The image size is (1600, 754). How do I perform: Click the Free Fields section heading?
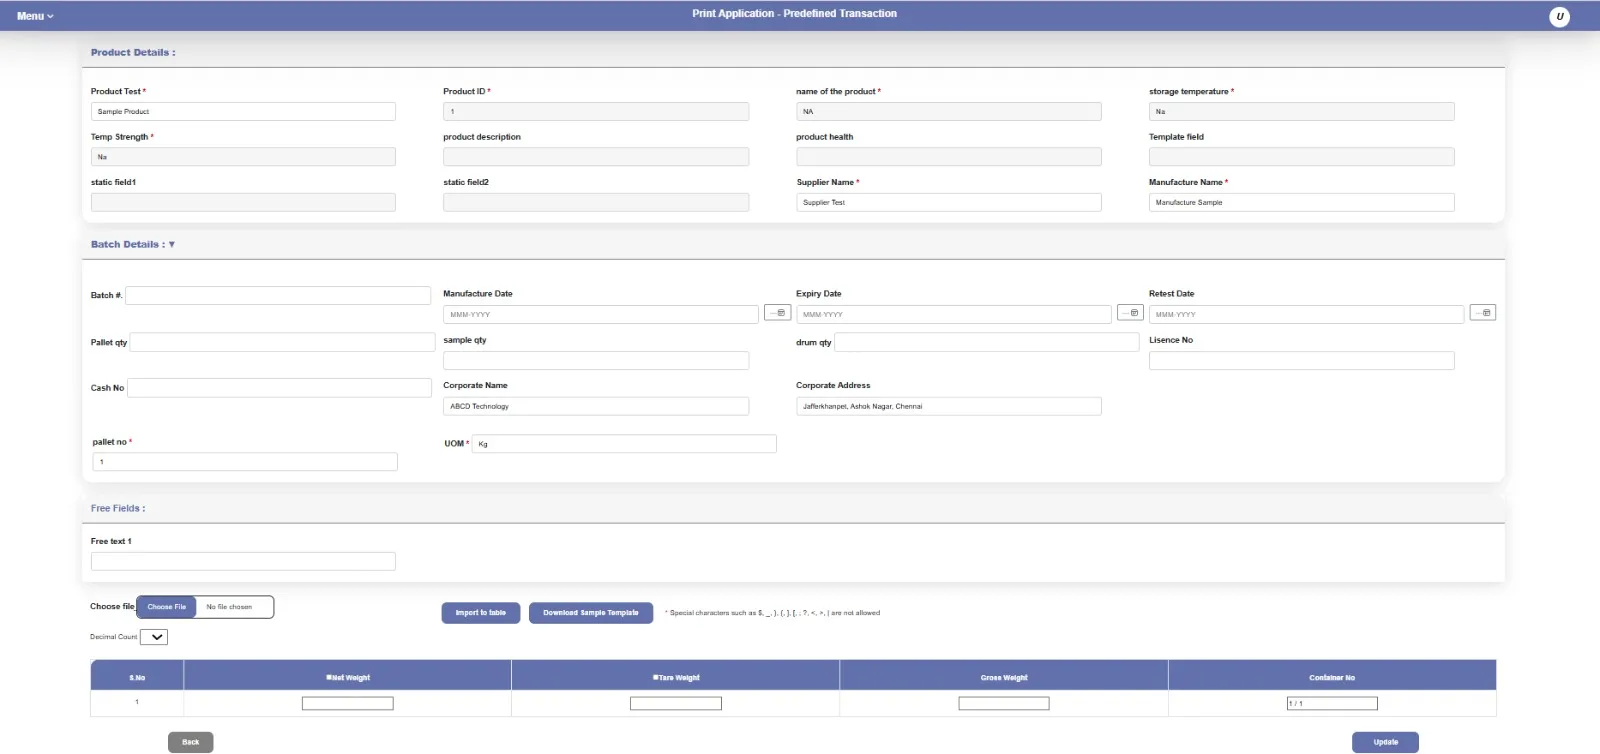[118, 508]
